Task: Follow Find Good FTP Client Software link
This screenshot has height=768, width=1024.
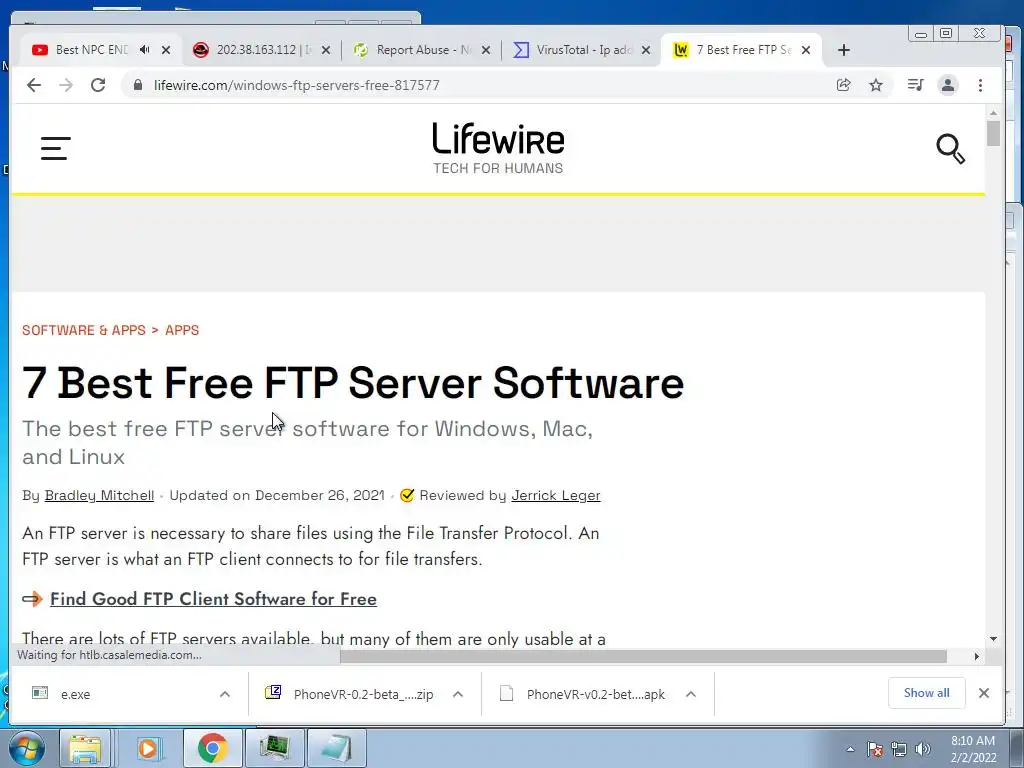Action: (x=213, y=599)
